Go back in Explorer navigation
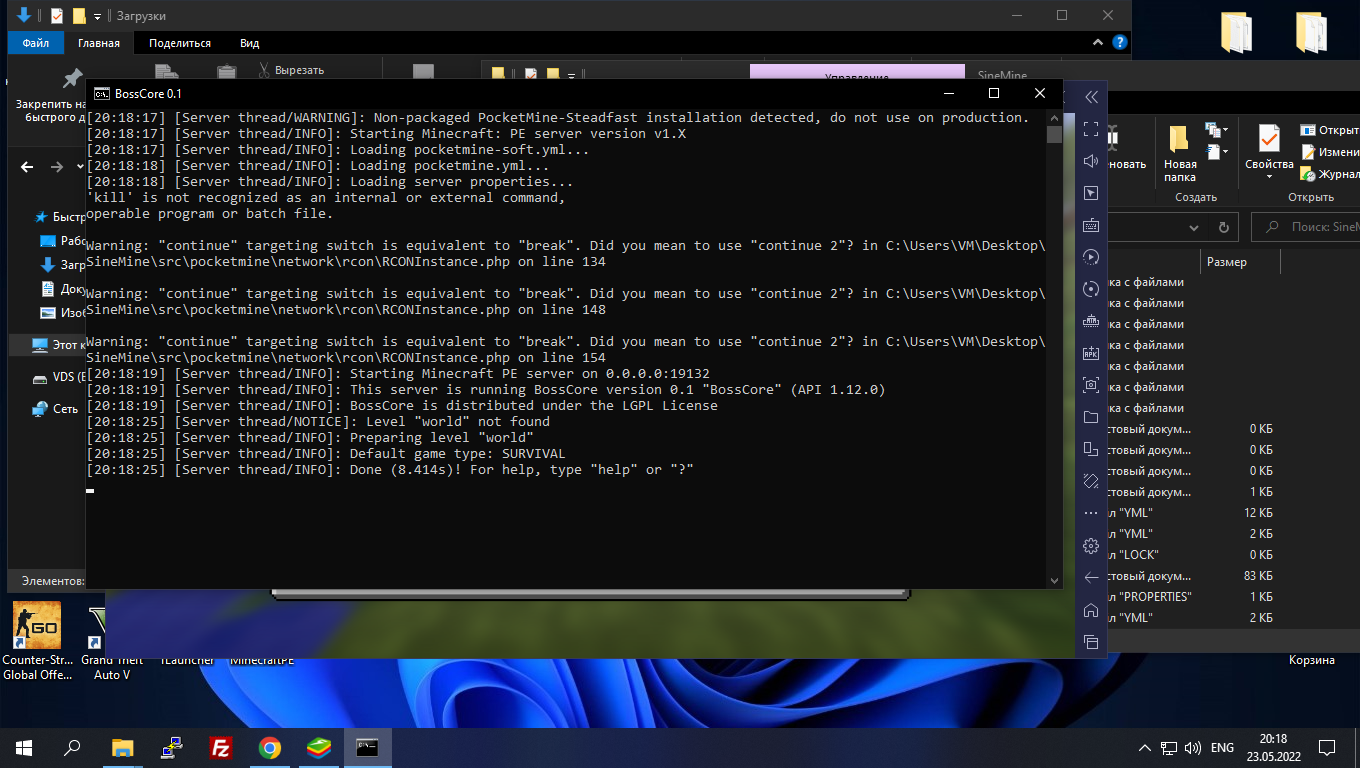 [27, 167]
